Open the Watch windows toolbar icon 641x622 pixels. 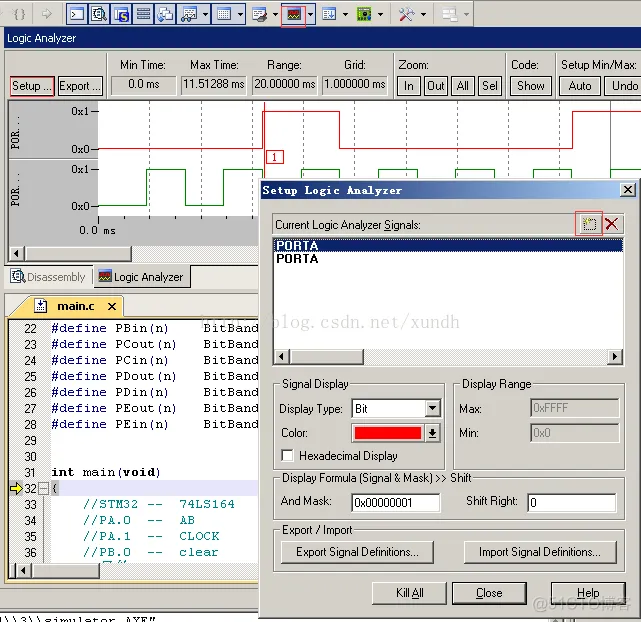point(188,14)
